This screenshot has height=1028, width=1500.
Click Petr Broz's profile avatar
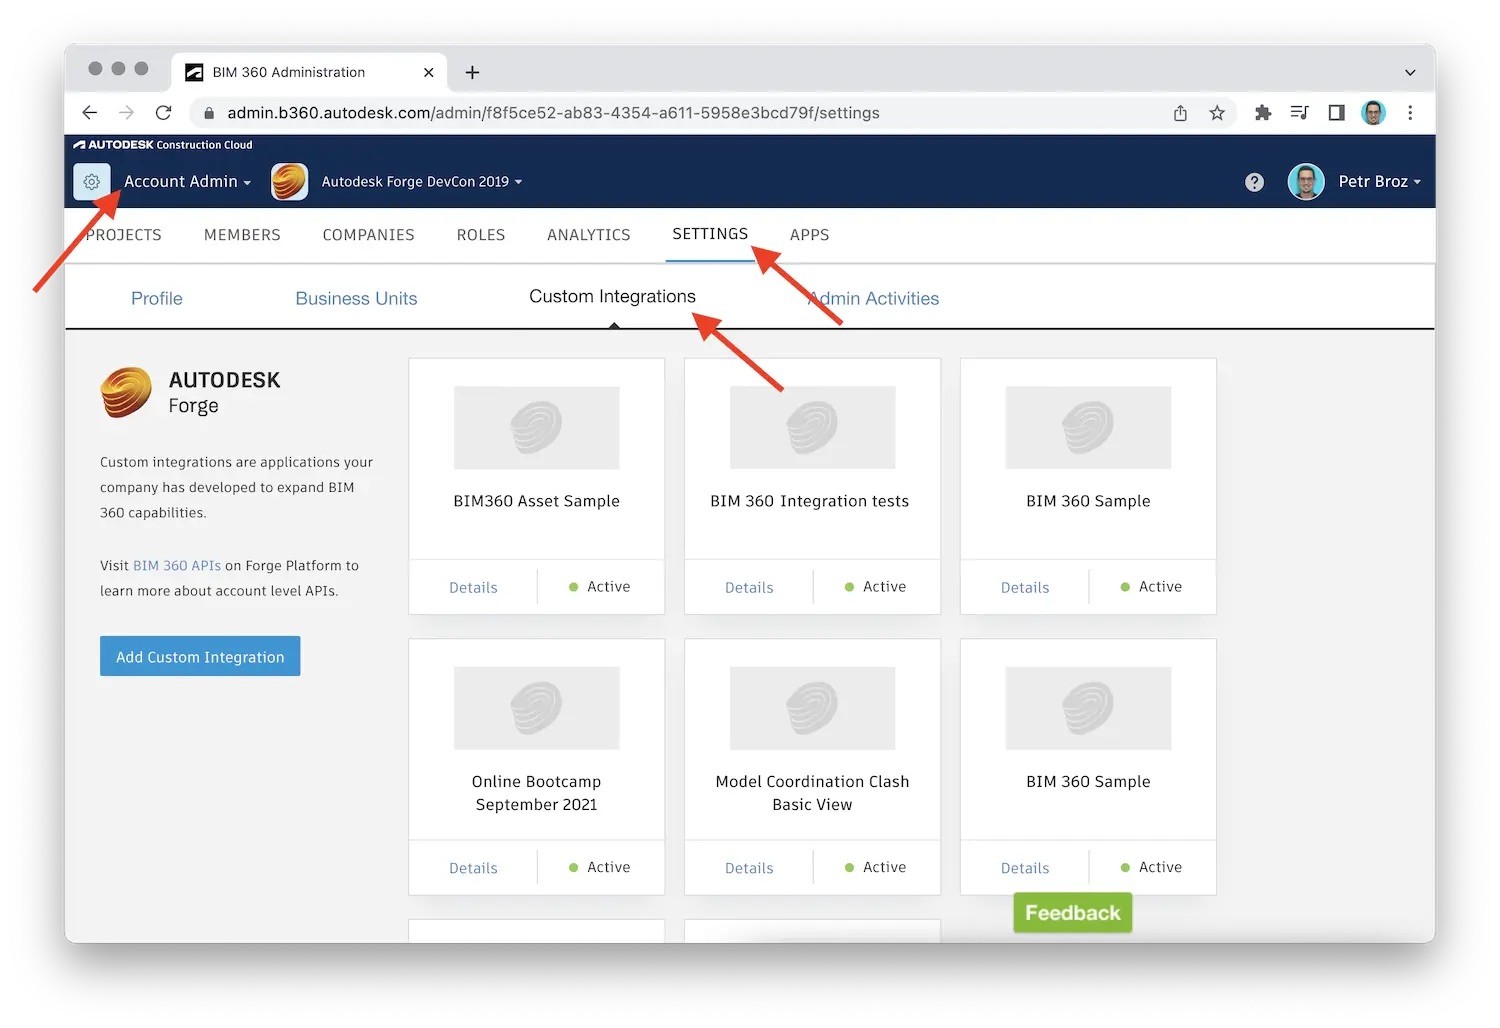[x=1306, y=181]
